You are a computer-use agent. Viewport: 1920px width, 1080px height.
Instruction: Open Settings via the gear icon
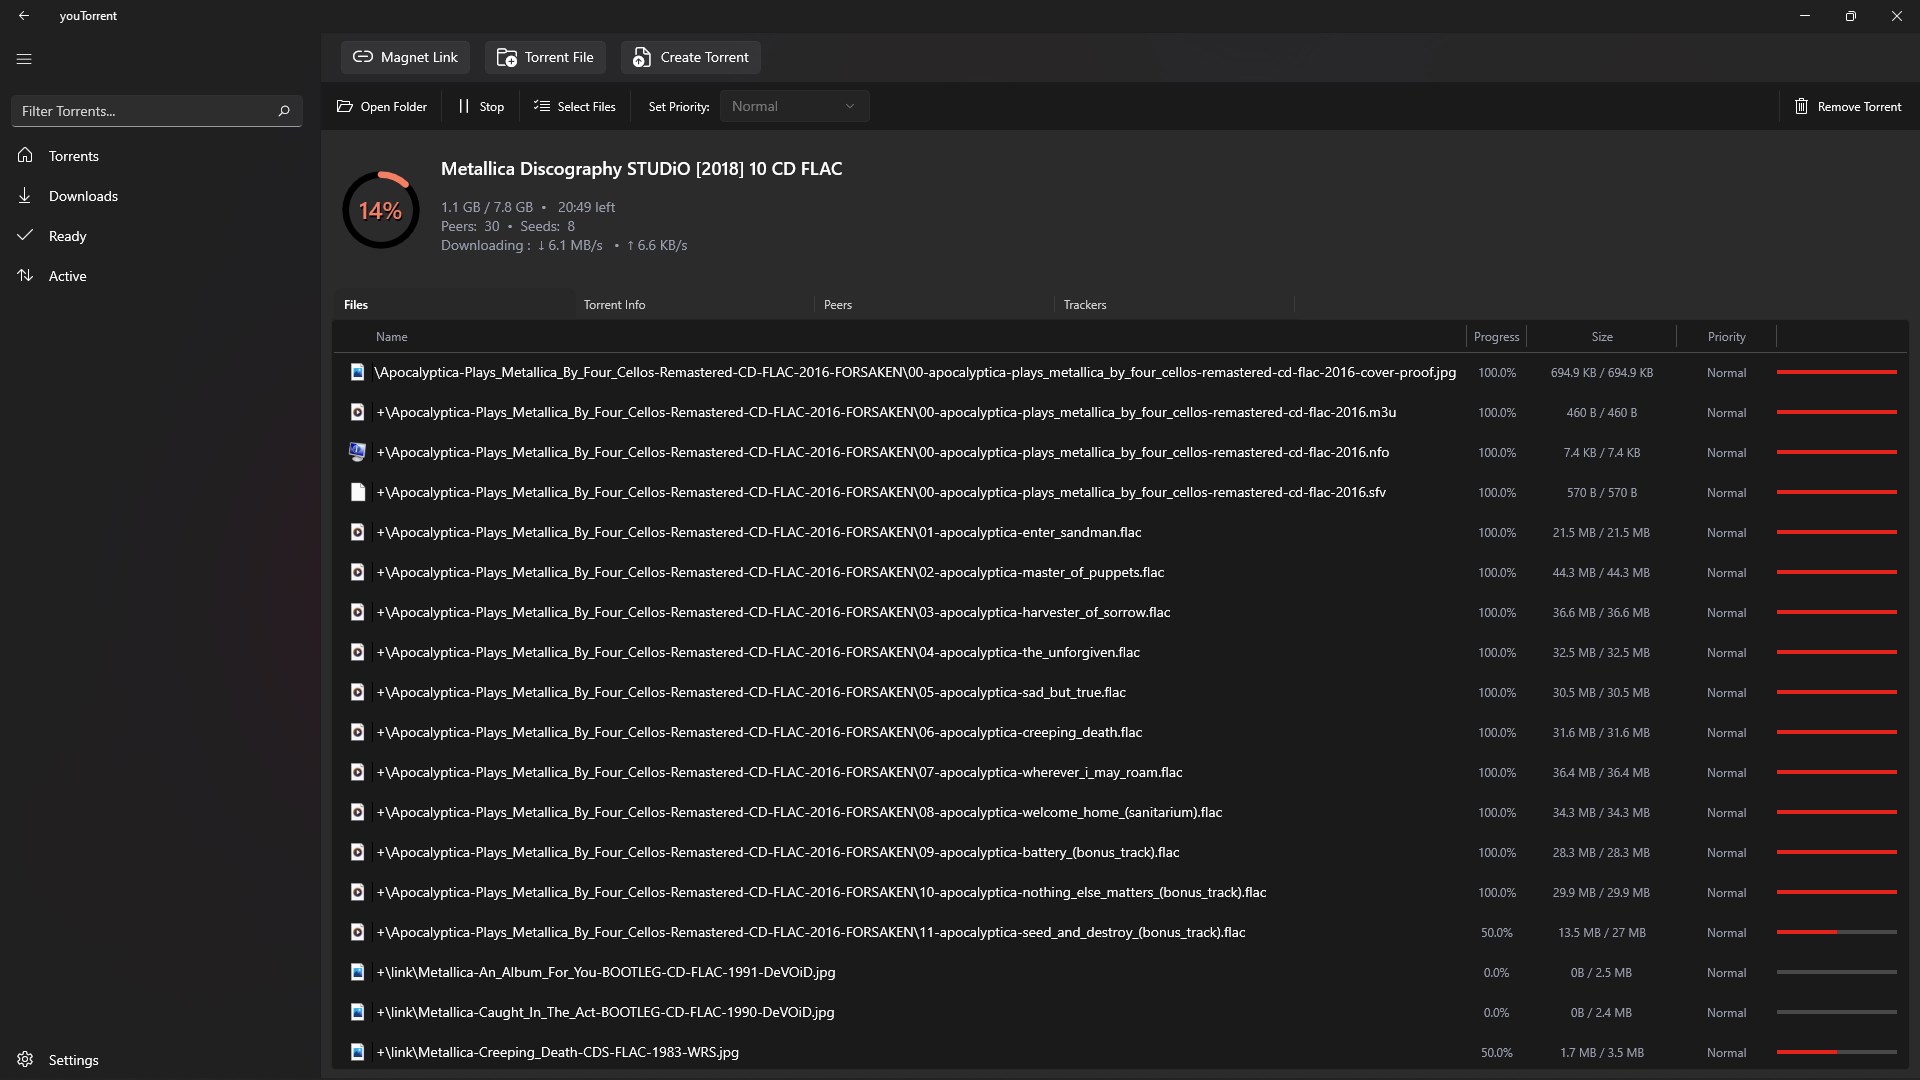coord(26,1059)
